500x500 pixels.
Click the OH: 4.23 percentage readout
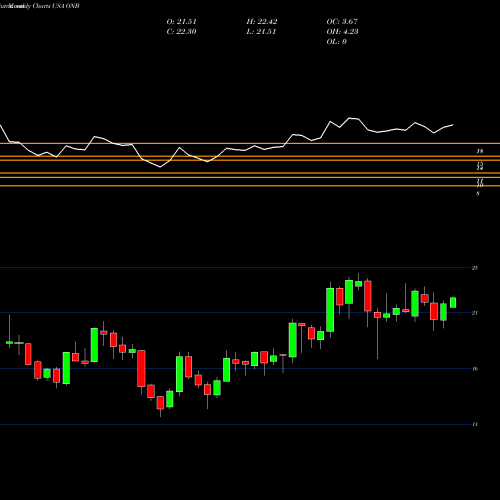coord(342,32)
